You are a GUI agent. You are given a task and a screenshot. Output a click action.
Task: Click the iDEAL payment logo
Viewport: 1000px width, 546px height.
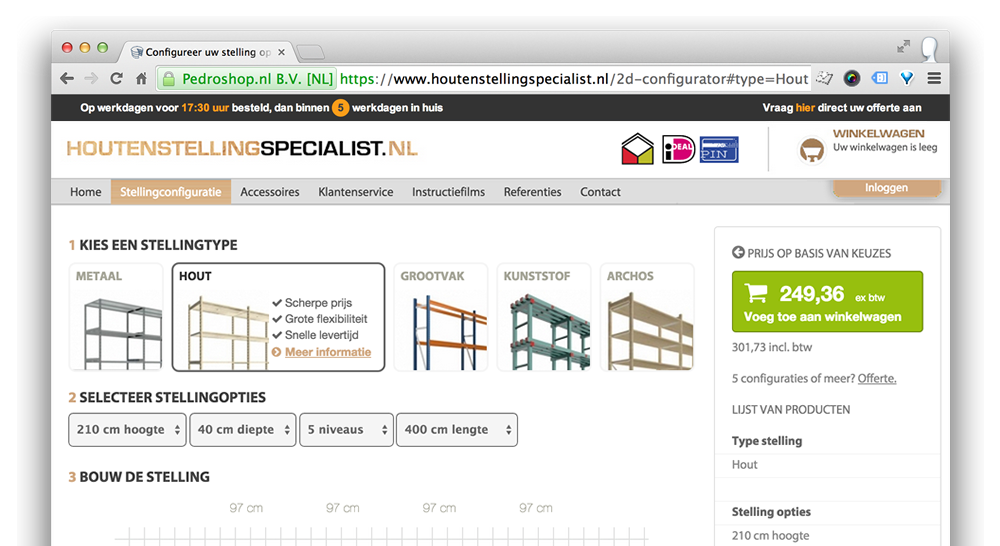678,149
